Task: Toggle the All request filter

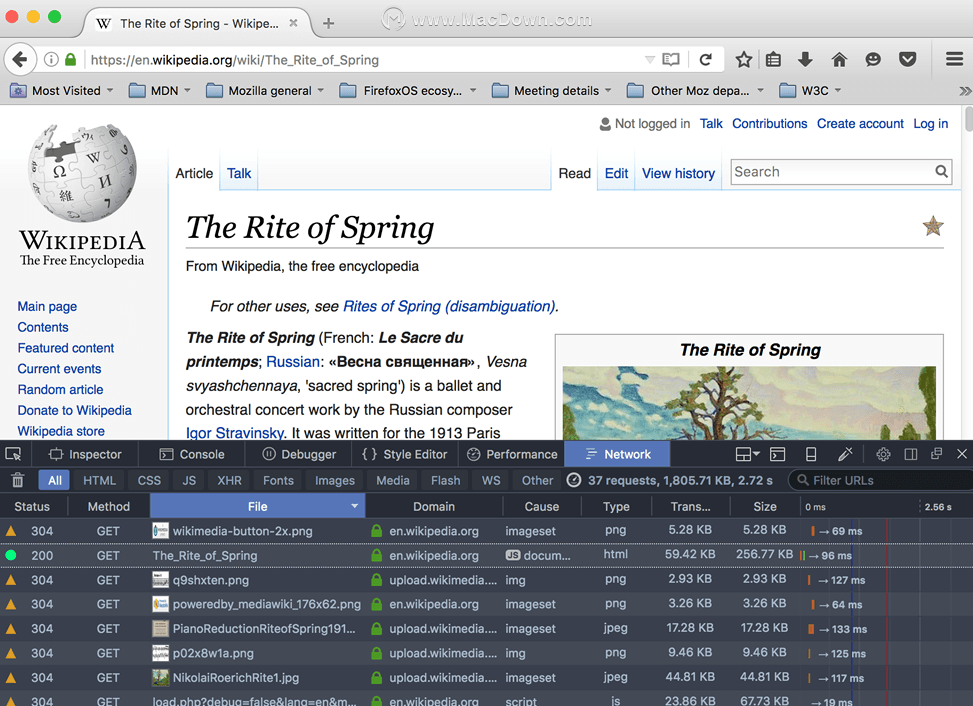Action: (x=55, y=480)
